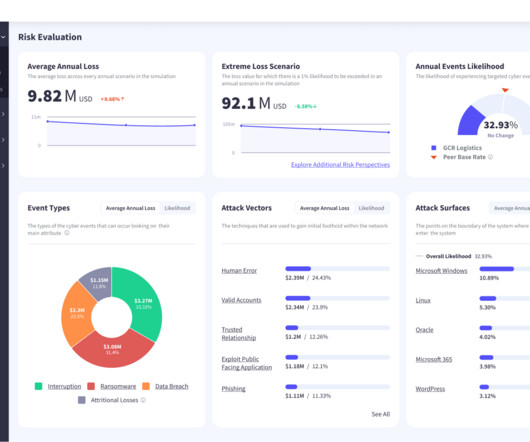Screen dimensions: 530x442
Task: Click middle data point on Average Annual Loss chart
Action: pyautogui.click(x=126, y=125)
